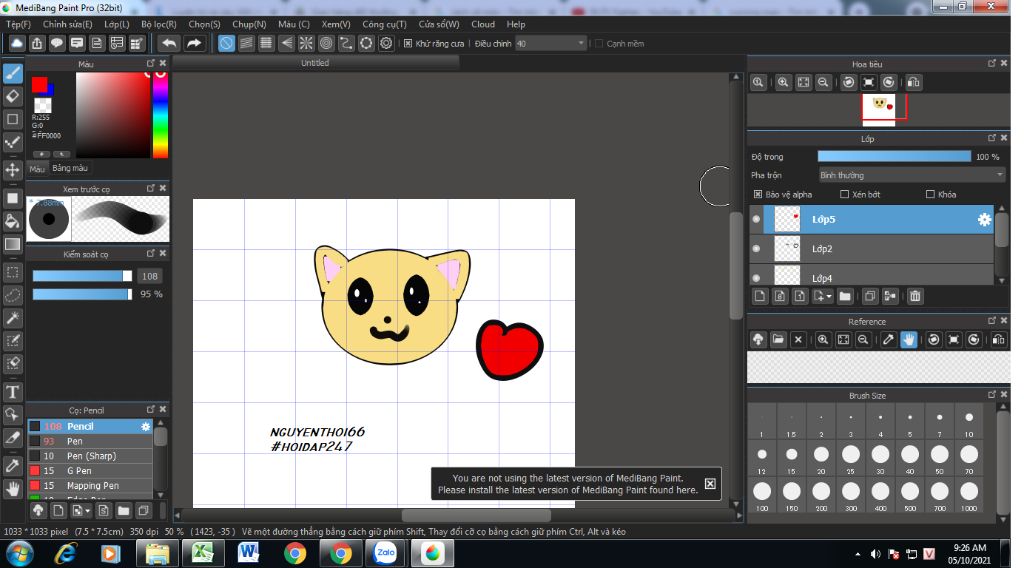The height and width of the screenshot is (568, 1024).
Task: Enable the Circle (concentric) snap guide
Action: pos(326,44)
